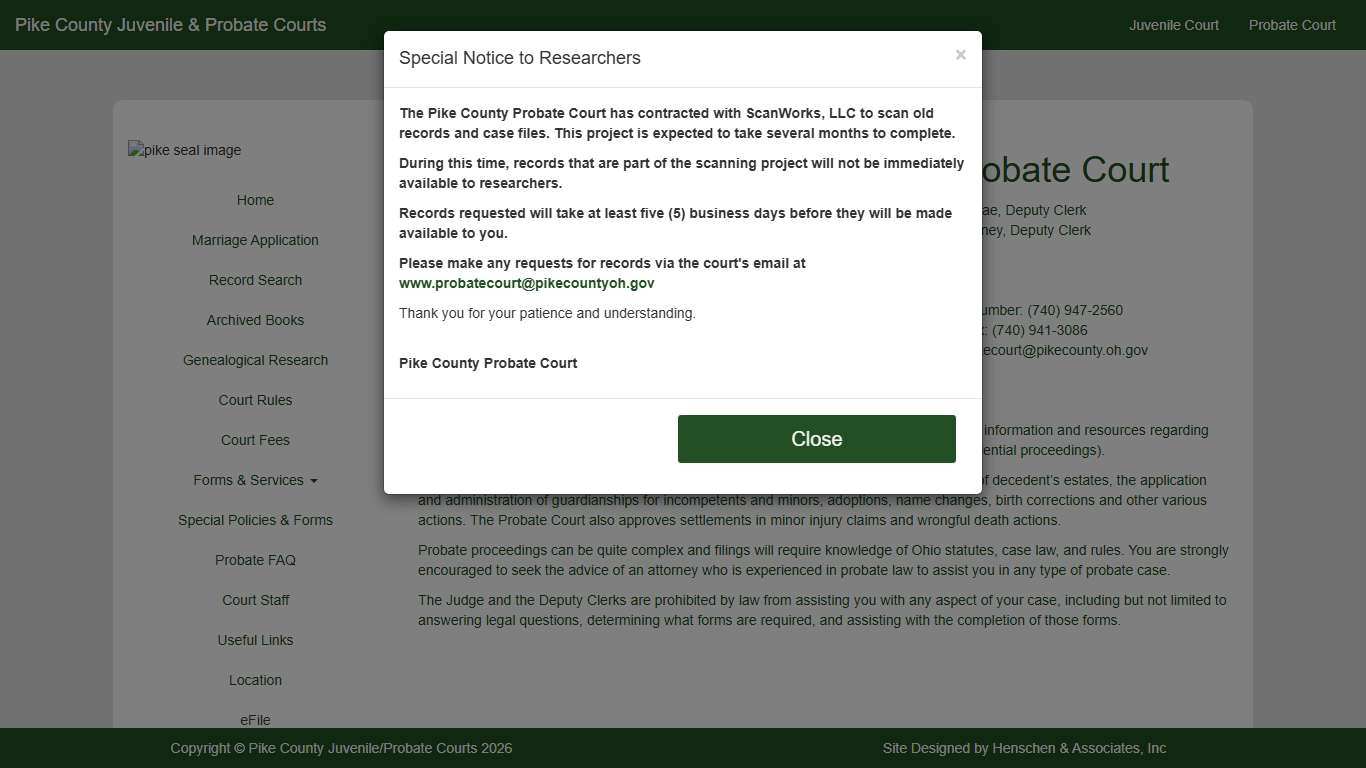Image resolution: width=1366 pixels, height=768 pixels.
Task: Switch to Probate Court in header
Action: pos(1291,25)
